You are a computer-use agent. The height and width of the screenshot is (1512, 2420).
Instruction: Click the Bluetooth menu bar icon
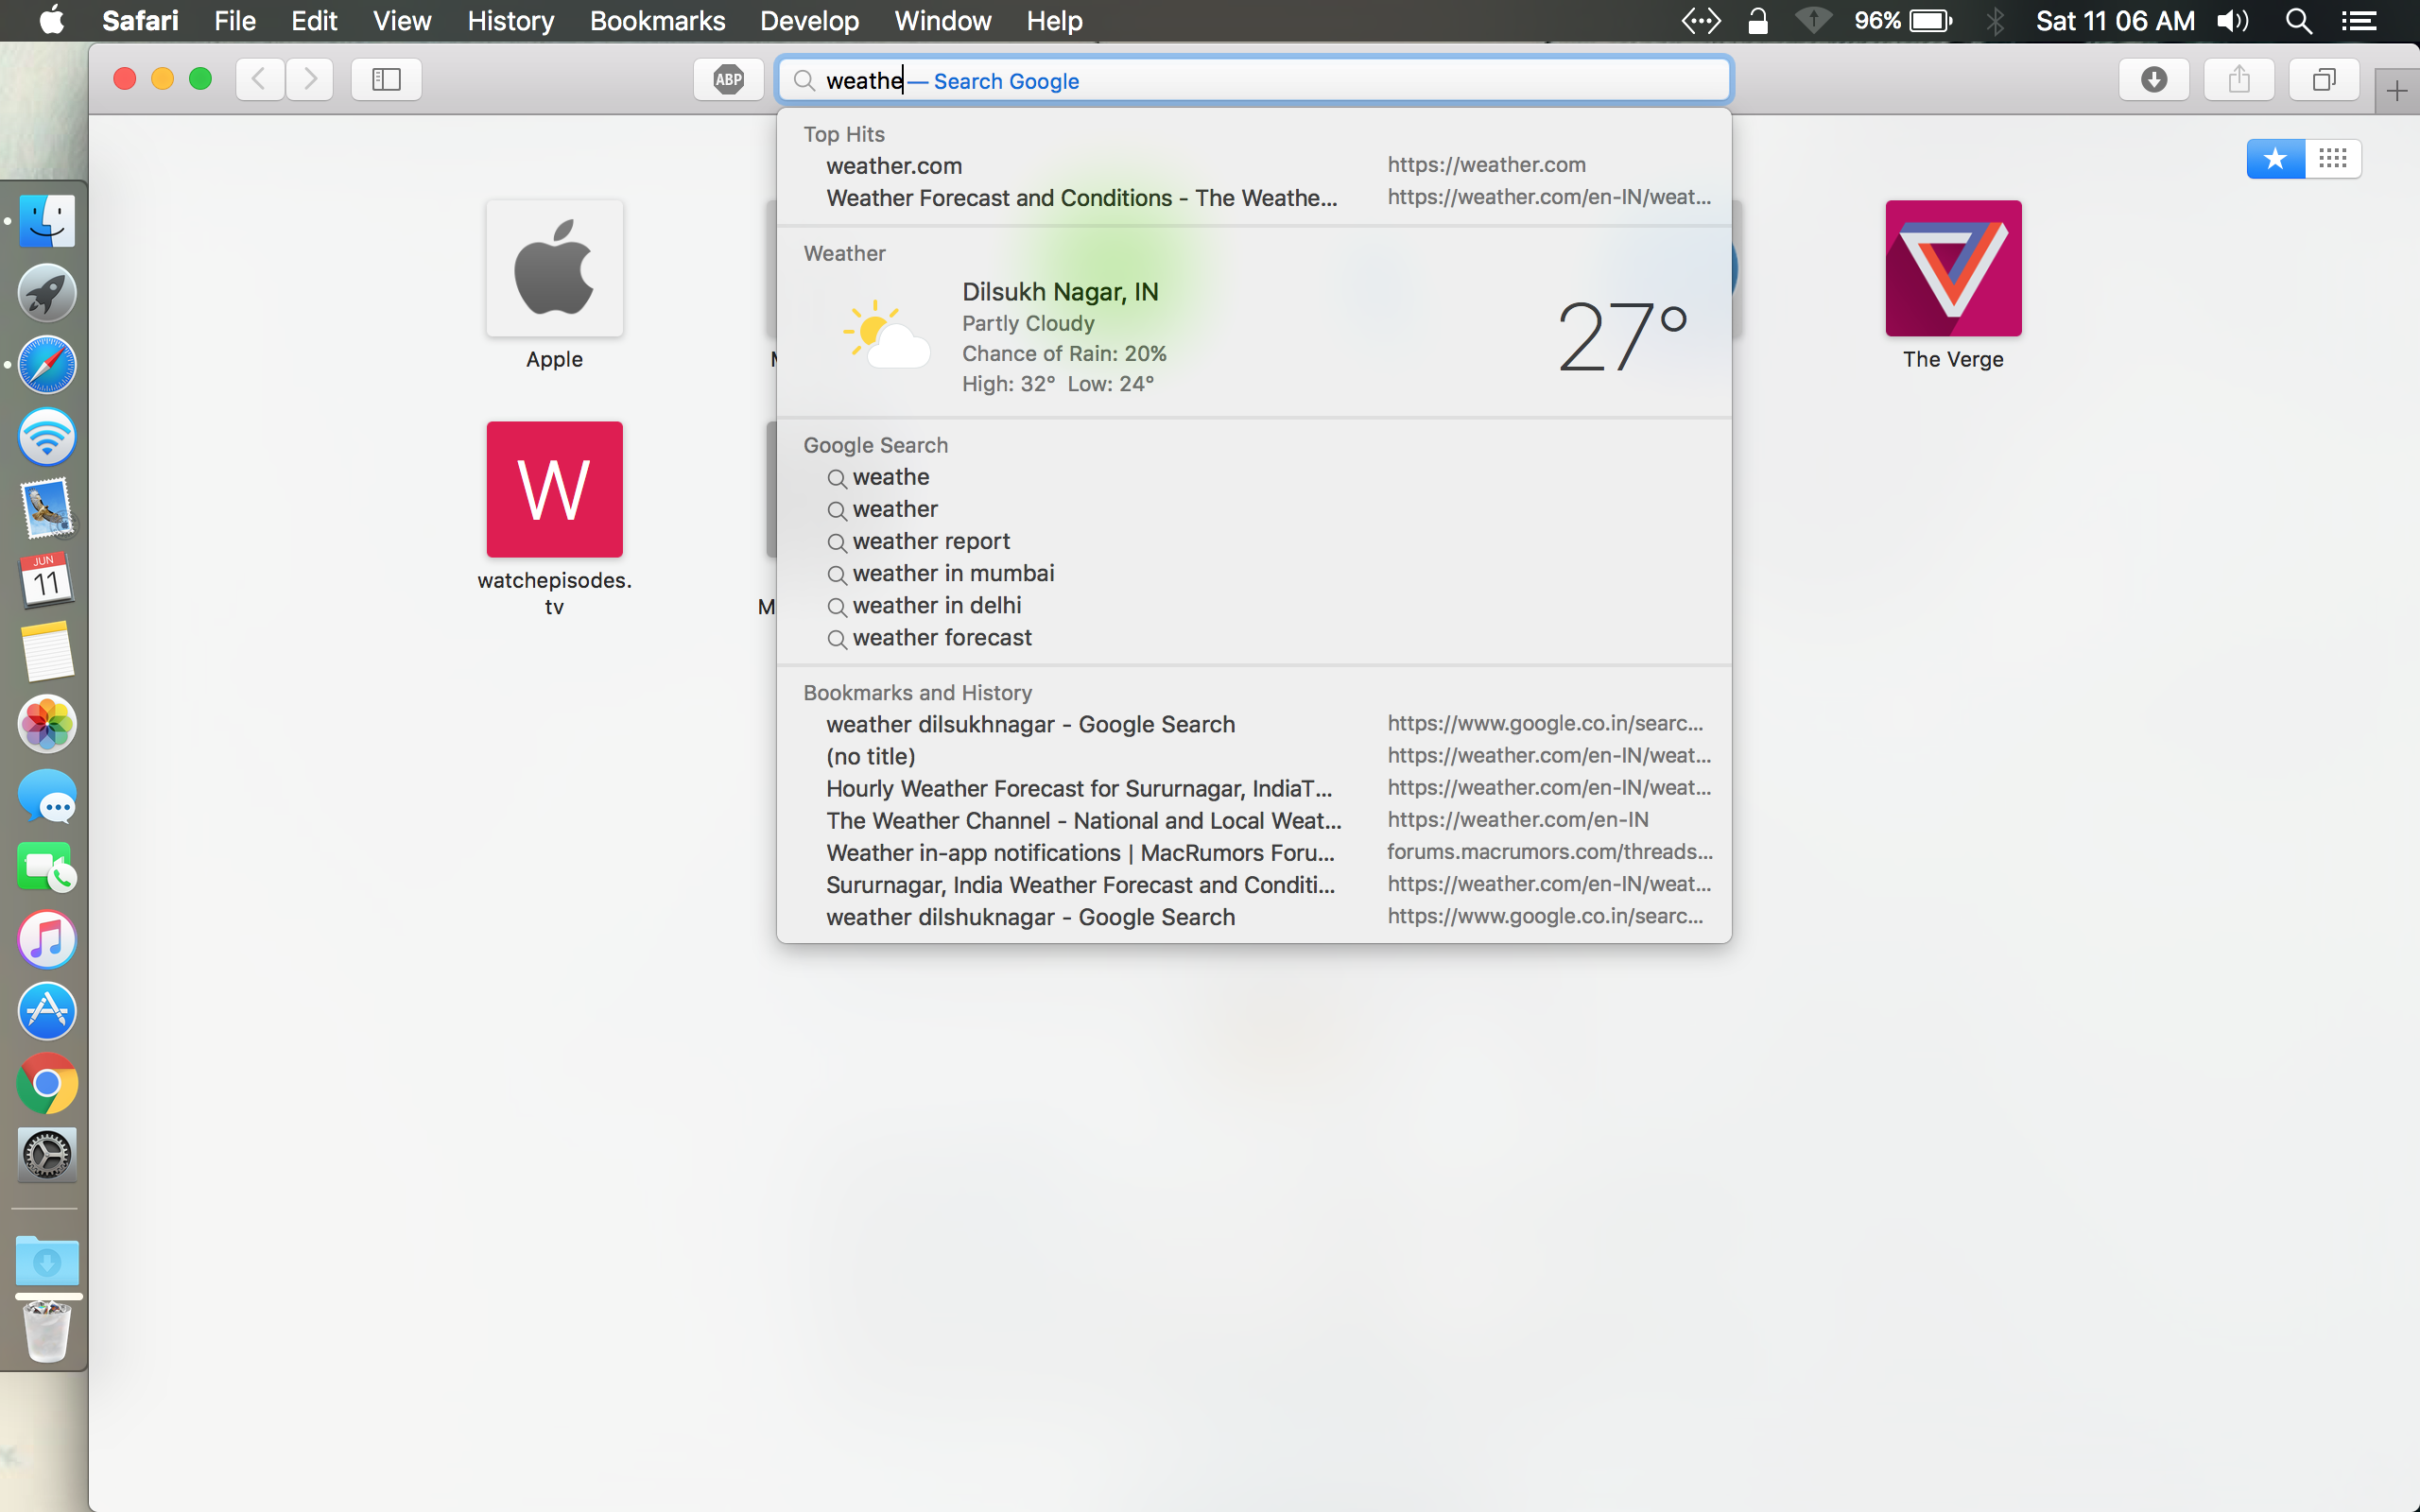coord(1995,20)
